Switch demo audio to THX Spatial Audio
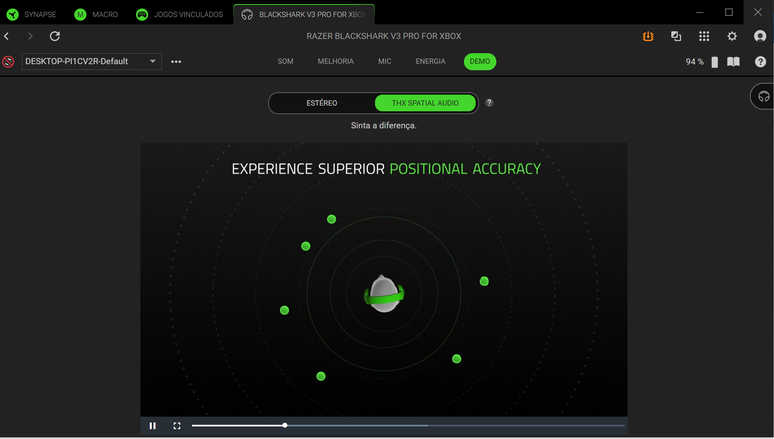This screenshot has width=774, height=439. 425,103
